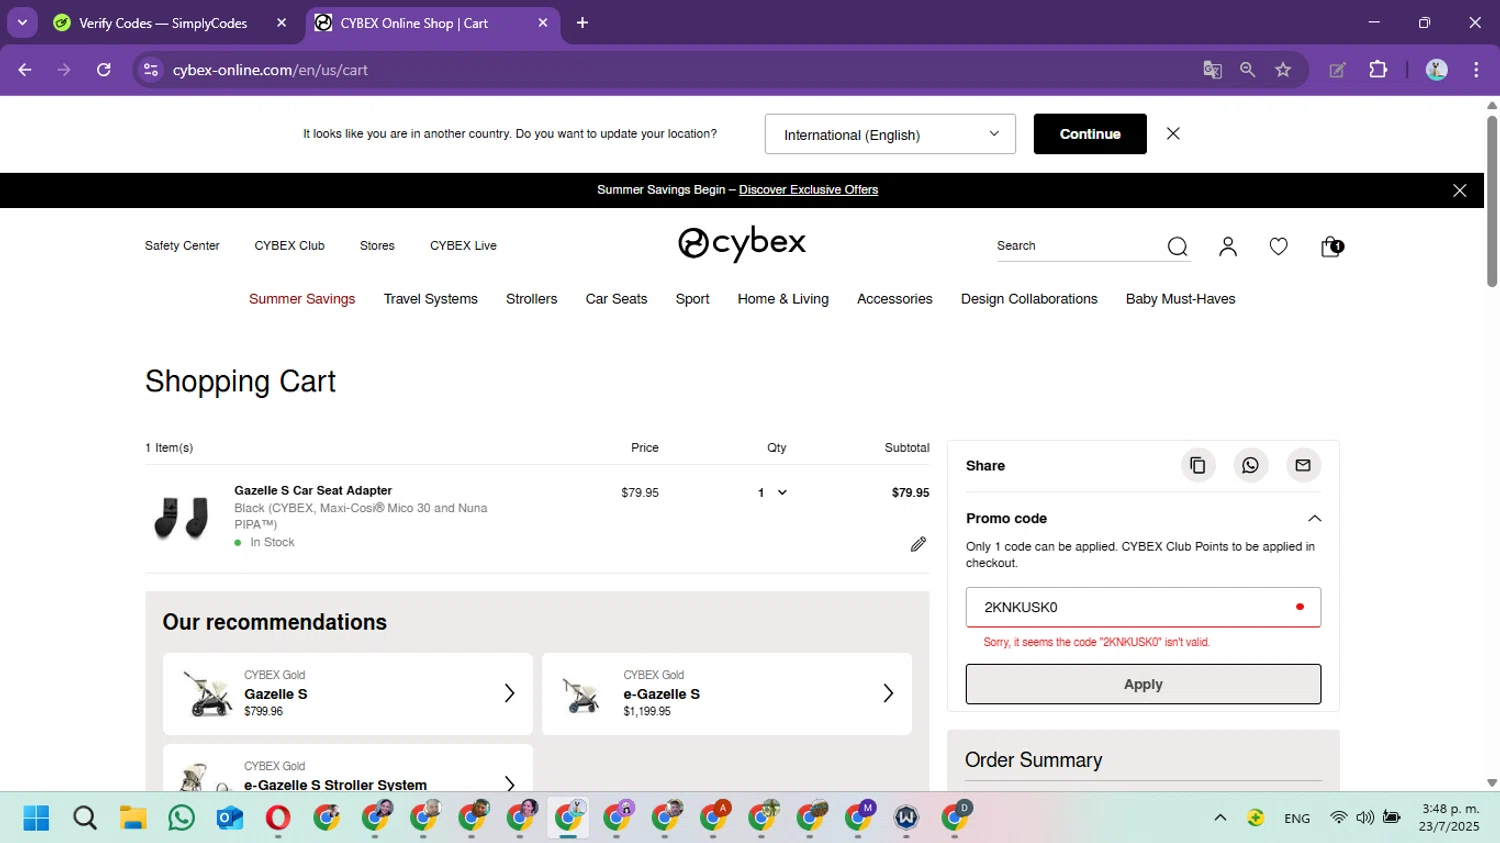View site information icon in address bar
The height and width of the screenshot is (843, 1500).
[151, 70]
